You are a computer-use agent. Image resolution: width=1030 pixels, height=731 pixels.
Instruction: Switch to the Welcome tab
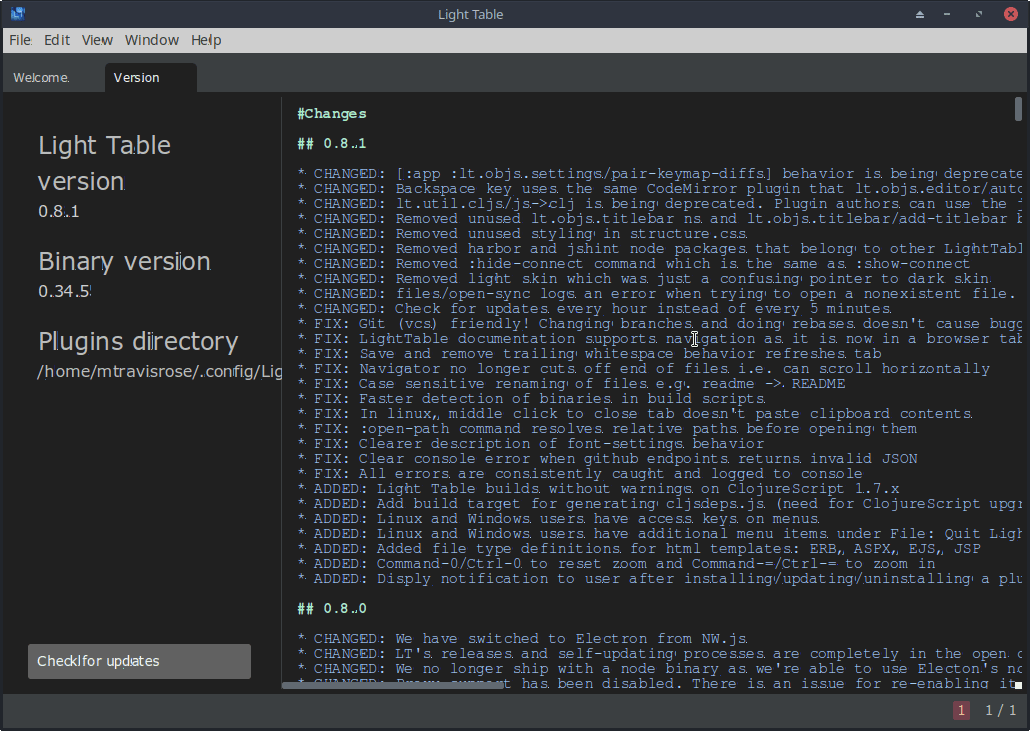click(41, 78)
